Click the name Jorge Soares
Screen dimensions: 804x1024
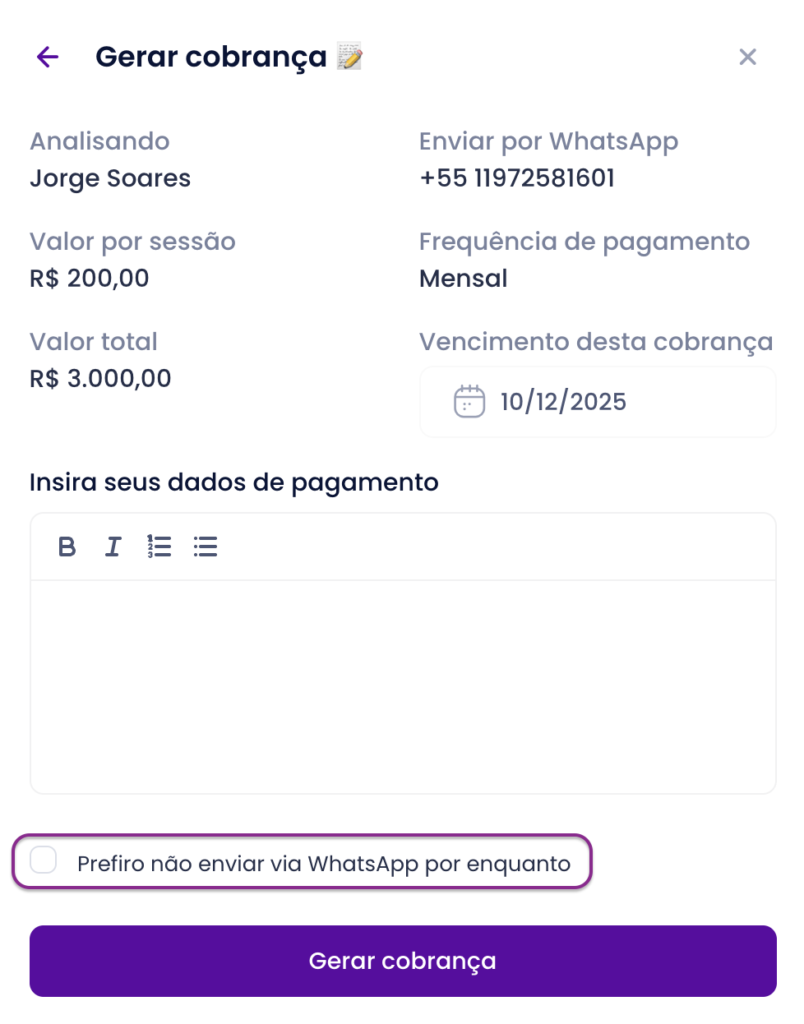click(x=110, y=179)
